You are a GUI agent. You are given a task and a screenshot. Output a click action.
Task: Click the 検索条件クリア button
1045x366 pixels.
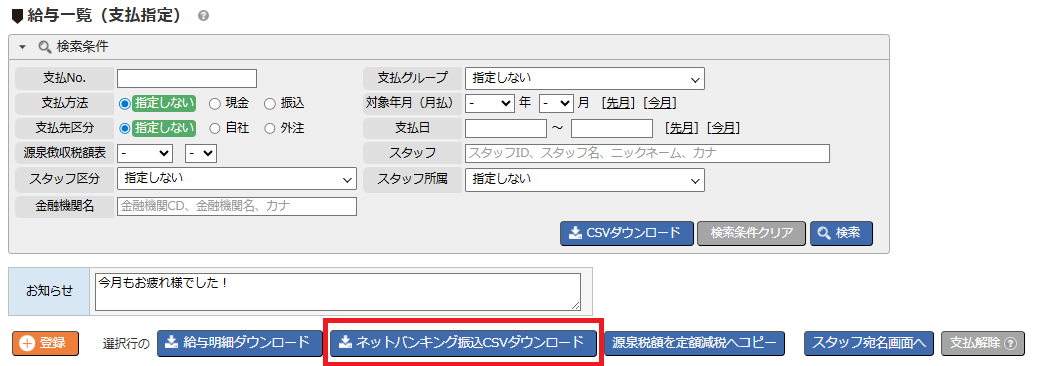click(x=752, y=233)
